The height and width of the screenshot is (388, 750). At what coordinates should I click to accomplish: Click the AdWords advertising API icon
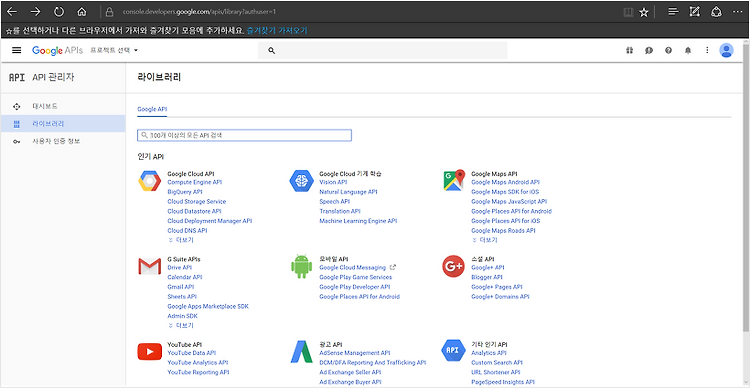coord(301,352)
